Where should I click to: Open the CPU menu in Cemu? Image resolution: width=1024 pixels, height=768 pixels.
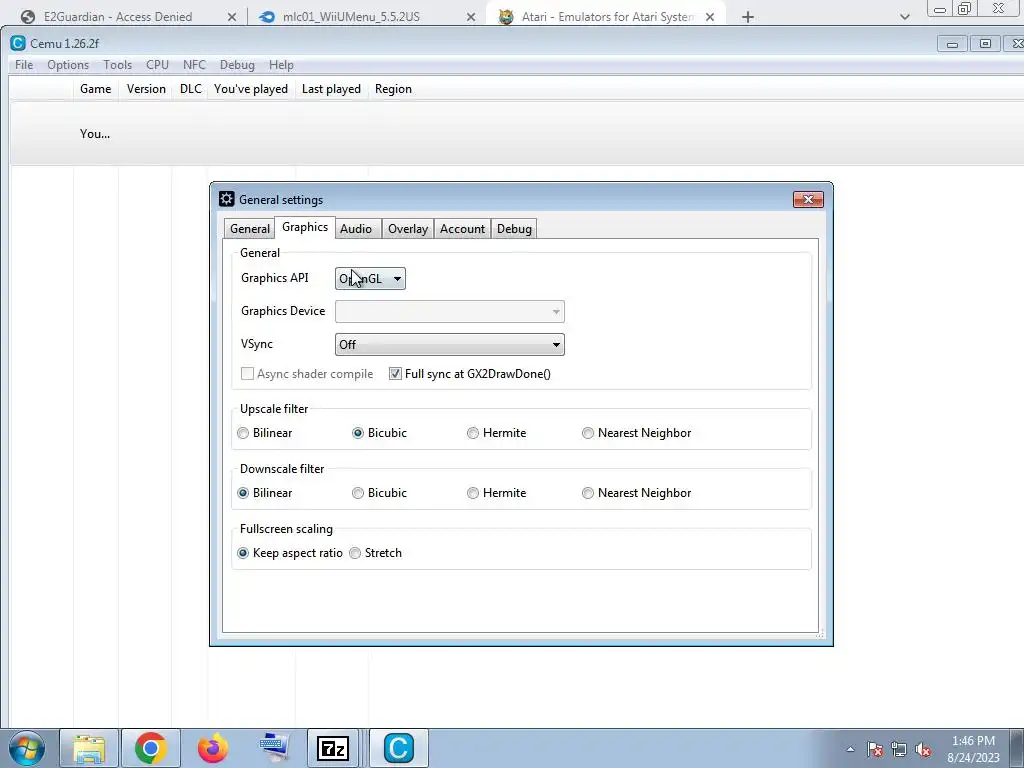[x=157, y=65]
